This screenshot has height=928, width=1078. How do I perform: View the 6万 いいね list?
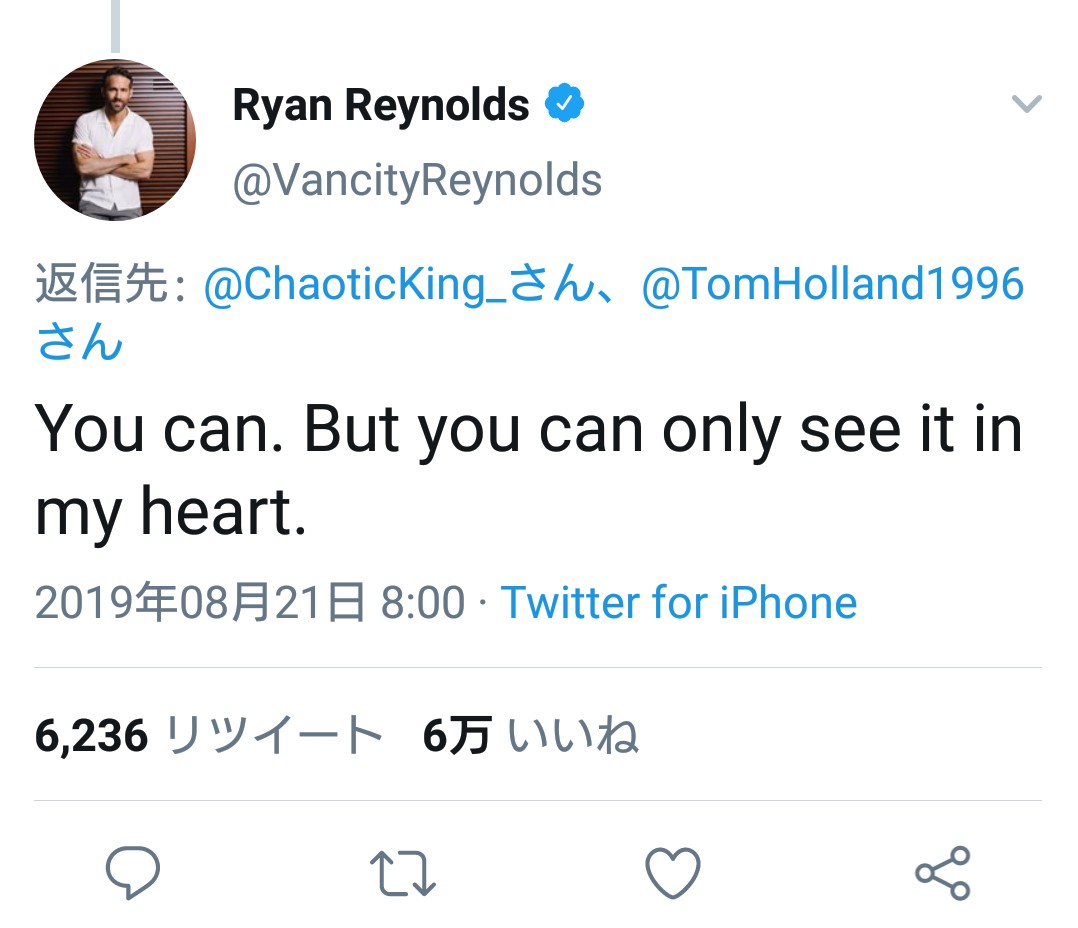[530, 736]
